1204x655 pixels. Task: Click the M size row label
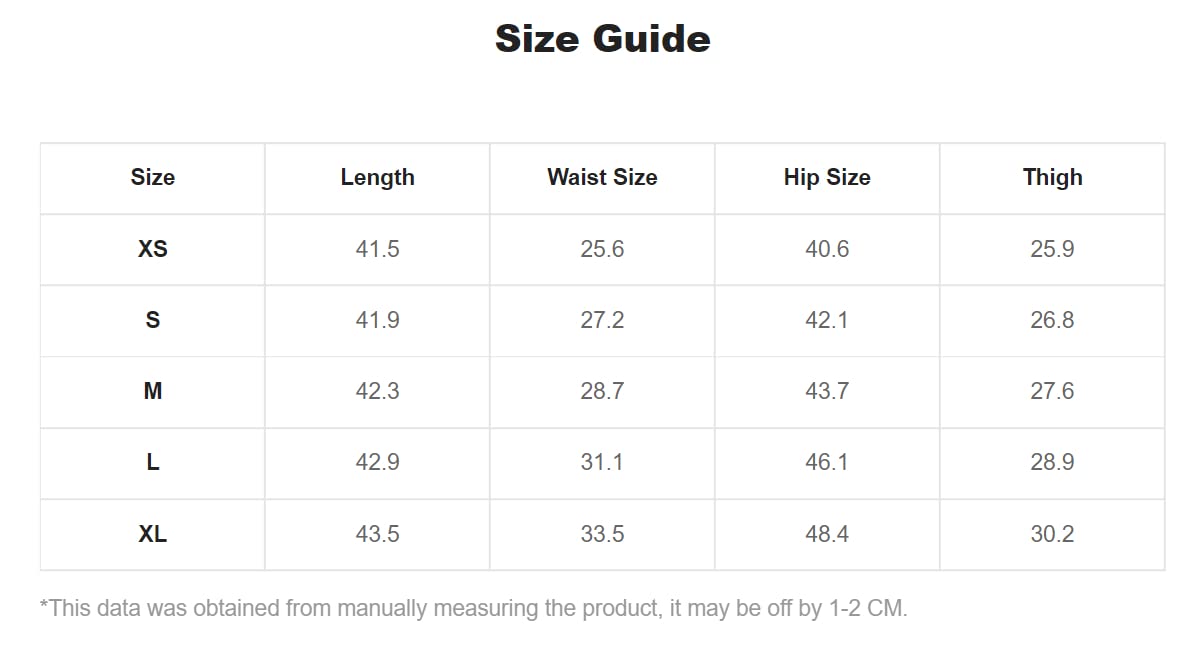point(152,391)
